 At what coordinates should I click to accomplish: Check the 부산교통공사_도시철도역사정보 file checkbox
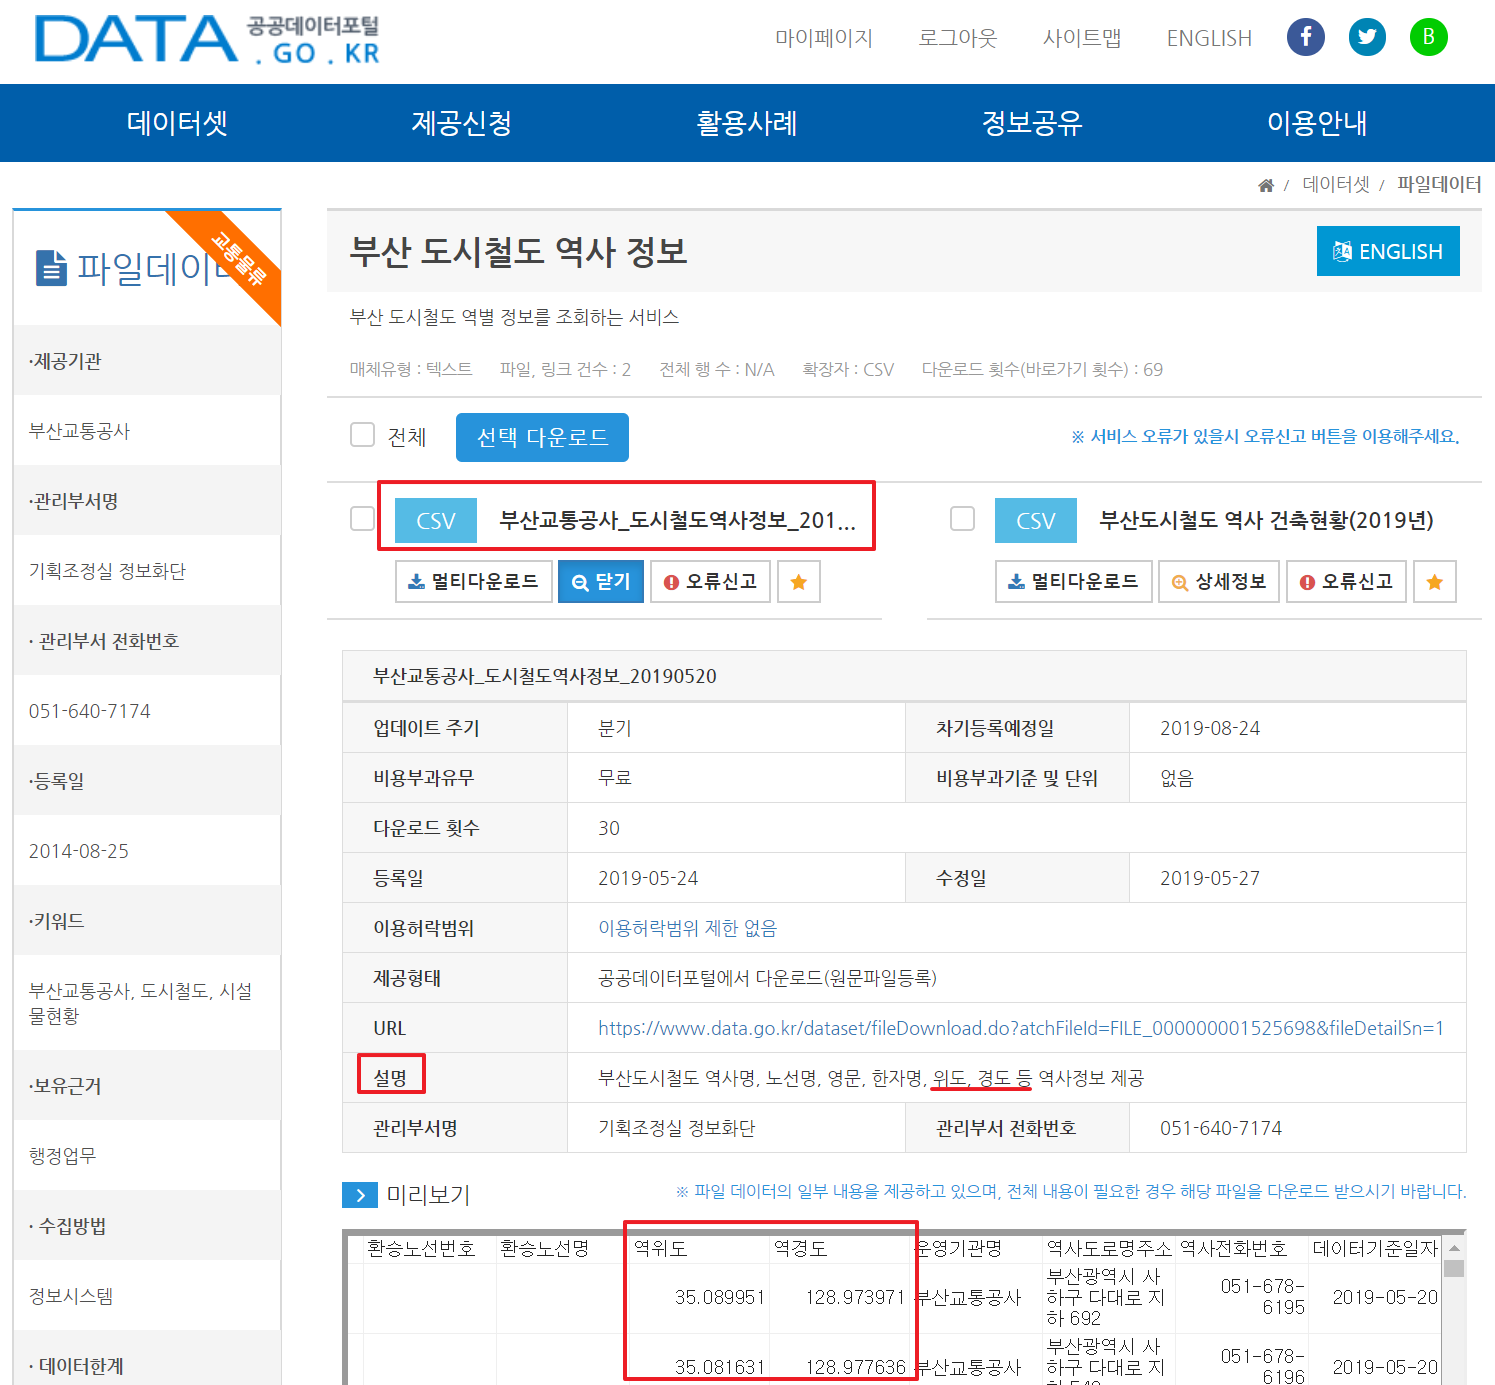(x=362, y=518)
